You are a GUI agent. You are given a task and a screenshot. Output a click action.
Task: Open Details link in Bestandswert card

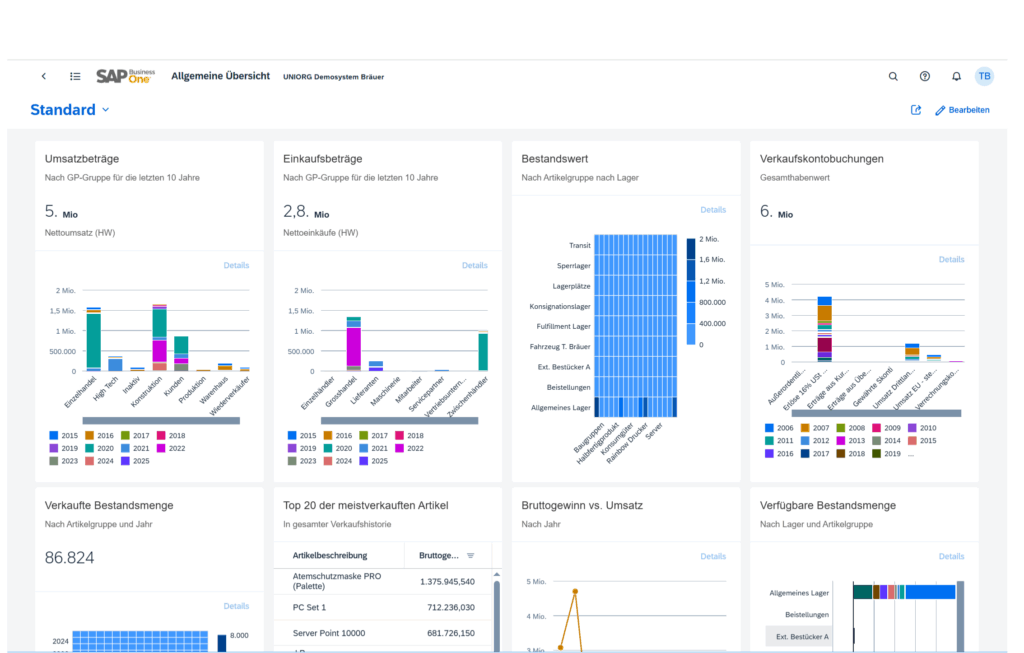(x=713, y=210)
